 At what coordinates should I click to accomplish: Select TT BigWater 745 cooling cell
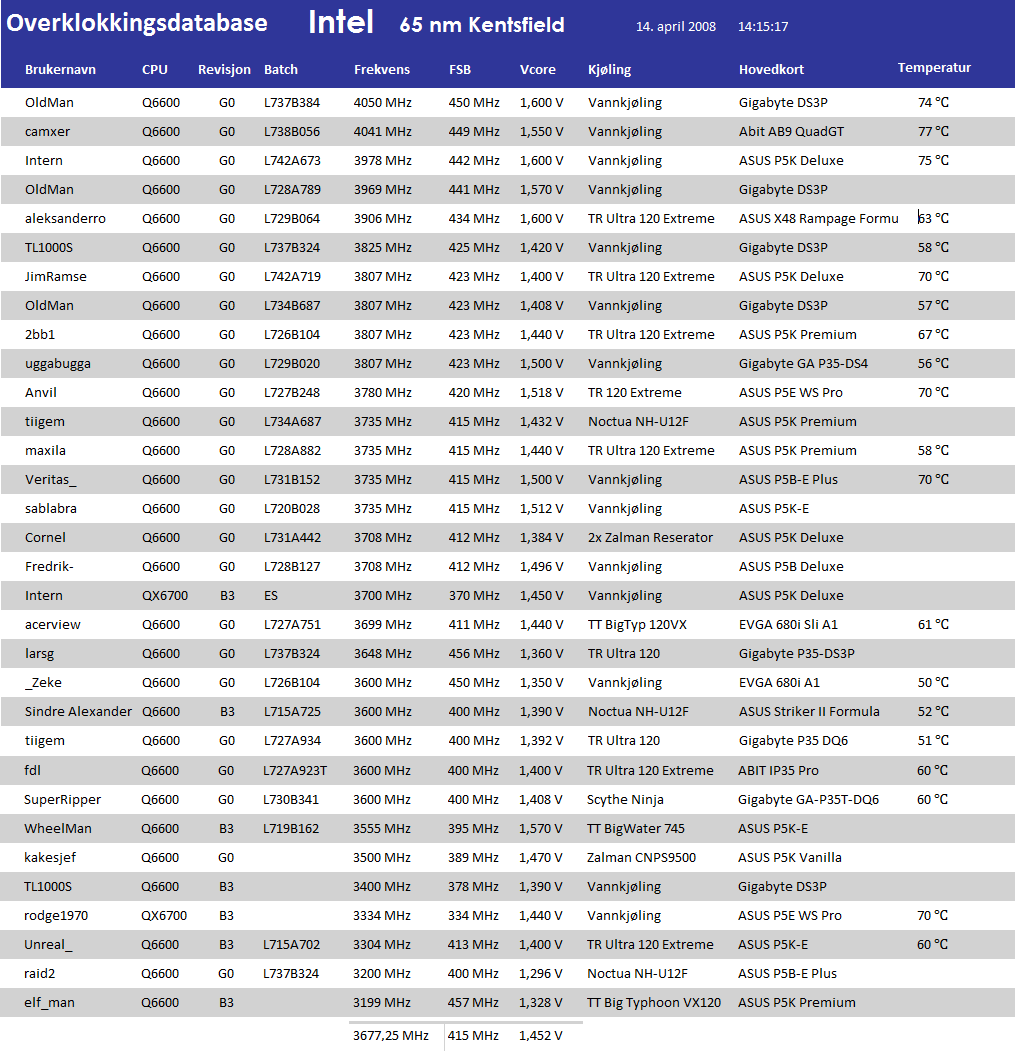[x=636, y=829]
